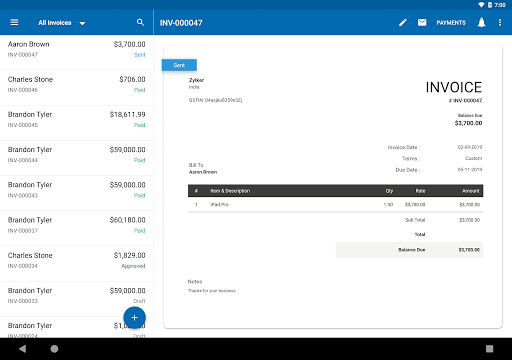
Task: Open Brandon Tyler draft invoice INV-000333
Action: (77, 299)
